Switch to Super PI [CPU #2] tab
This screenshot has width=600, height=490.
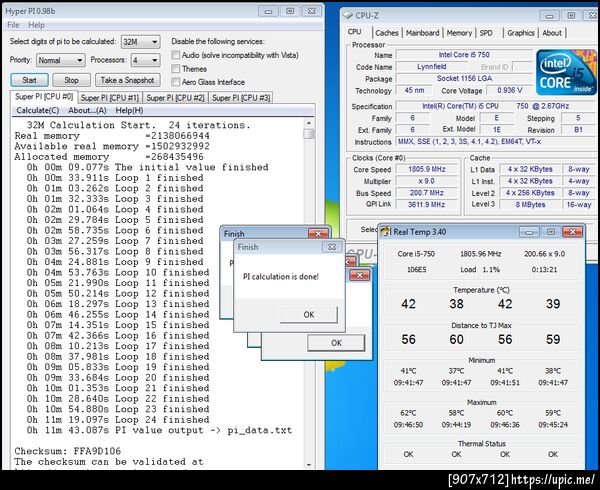(175, 98)
